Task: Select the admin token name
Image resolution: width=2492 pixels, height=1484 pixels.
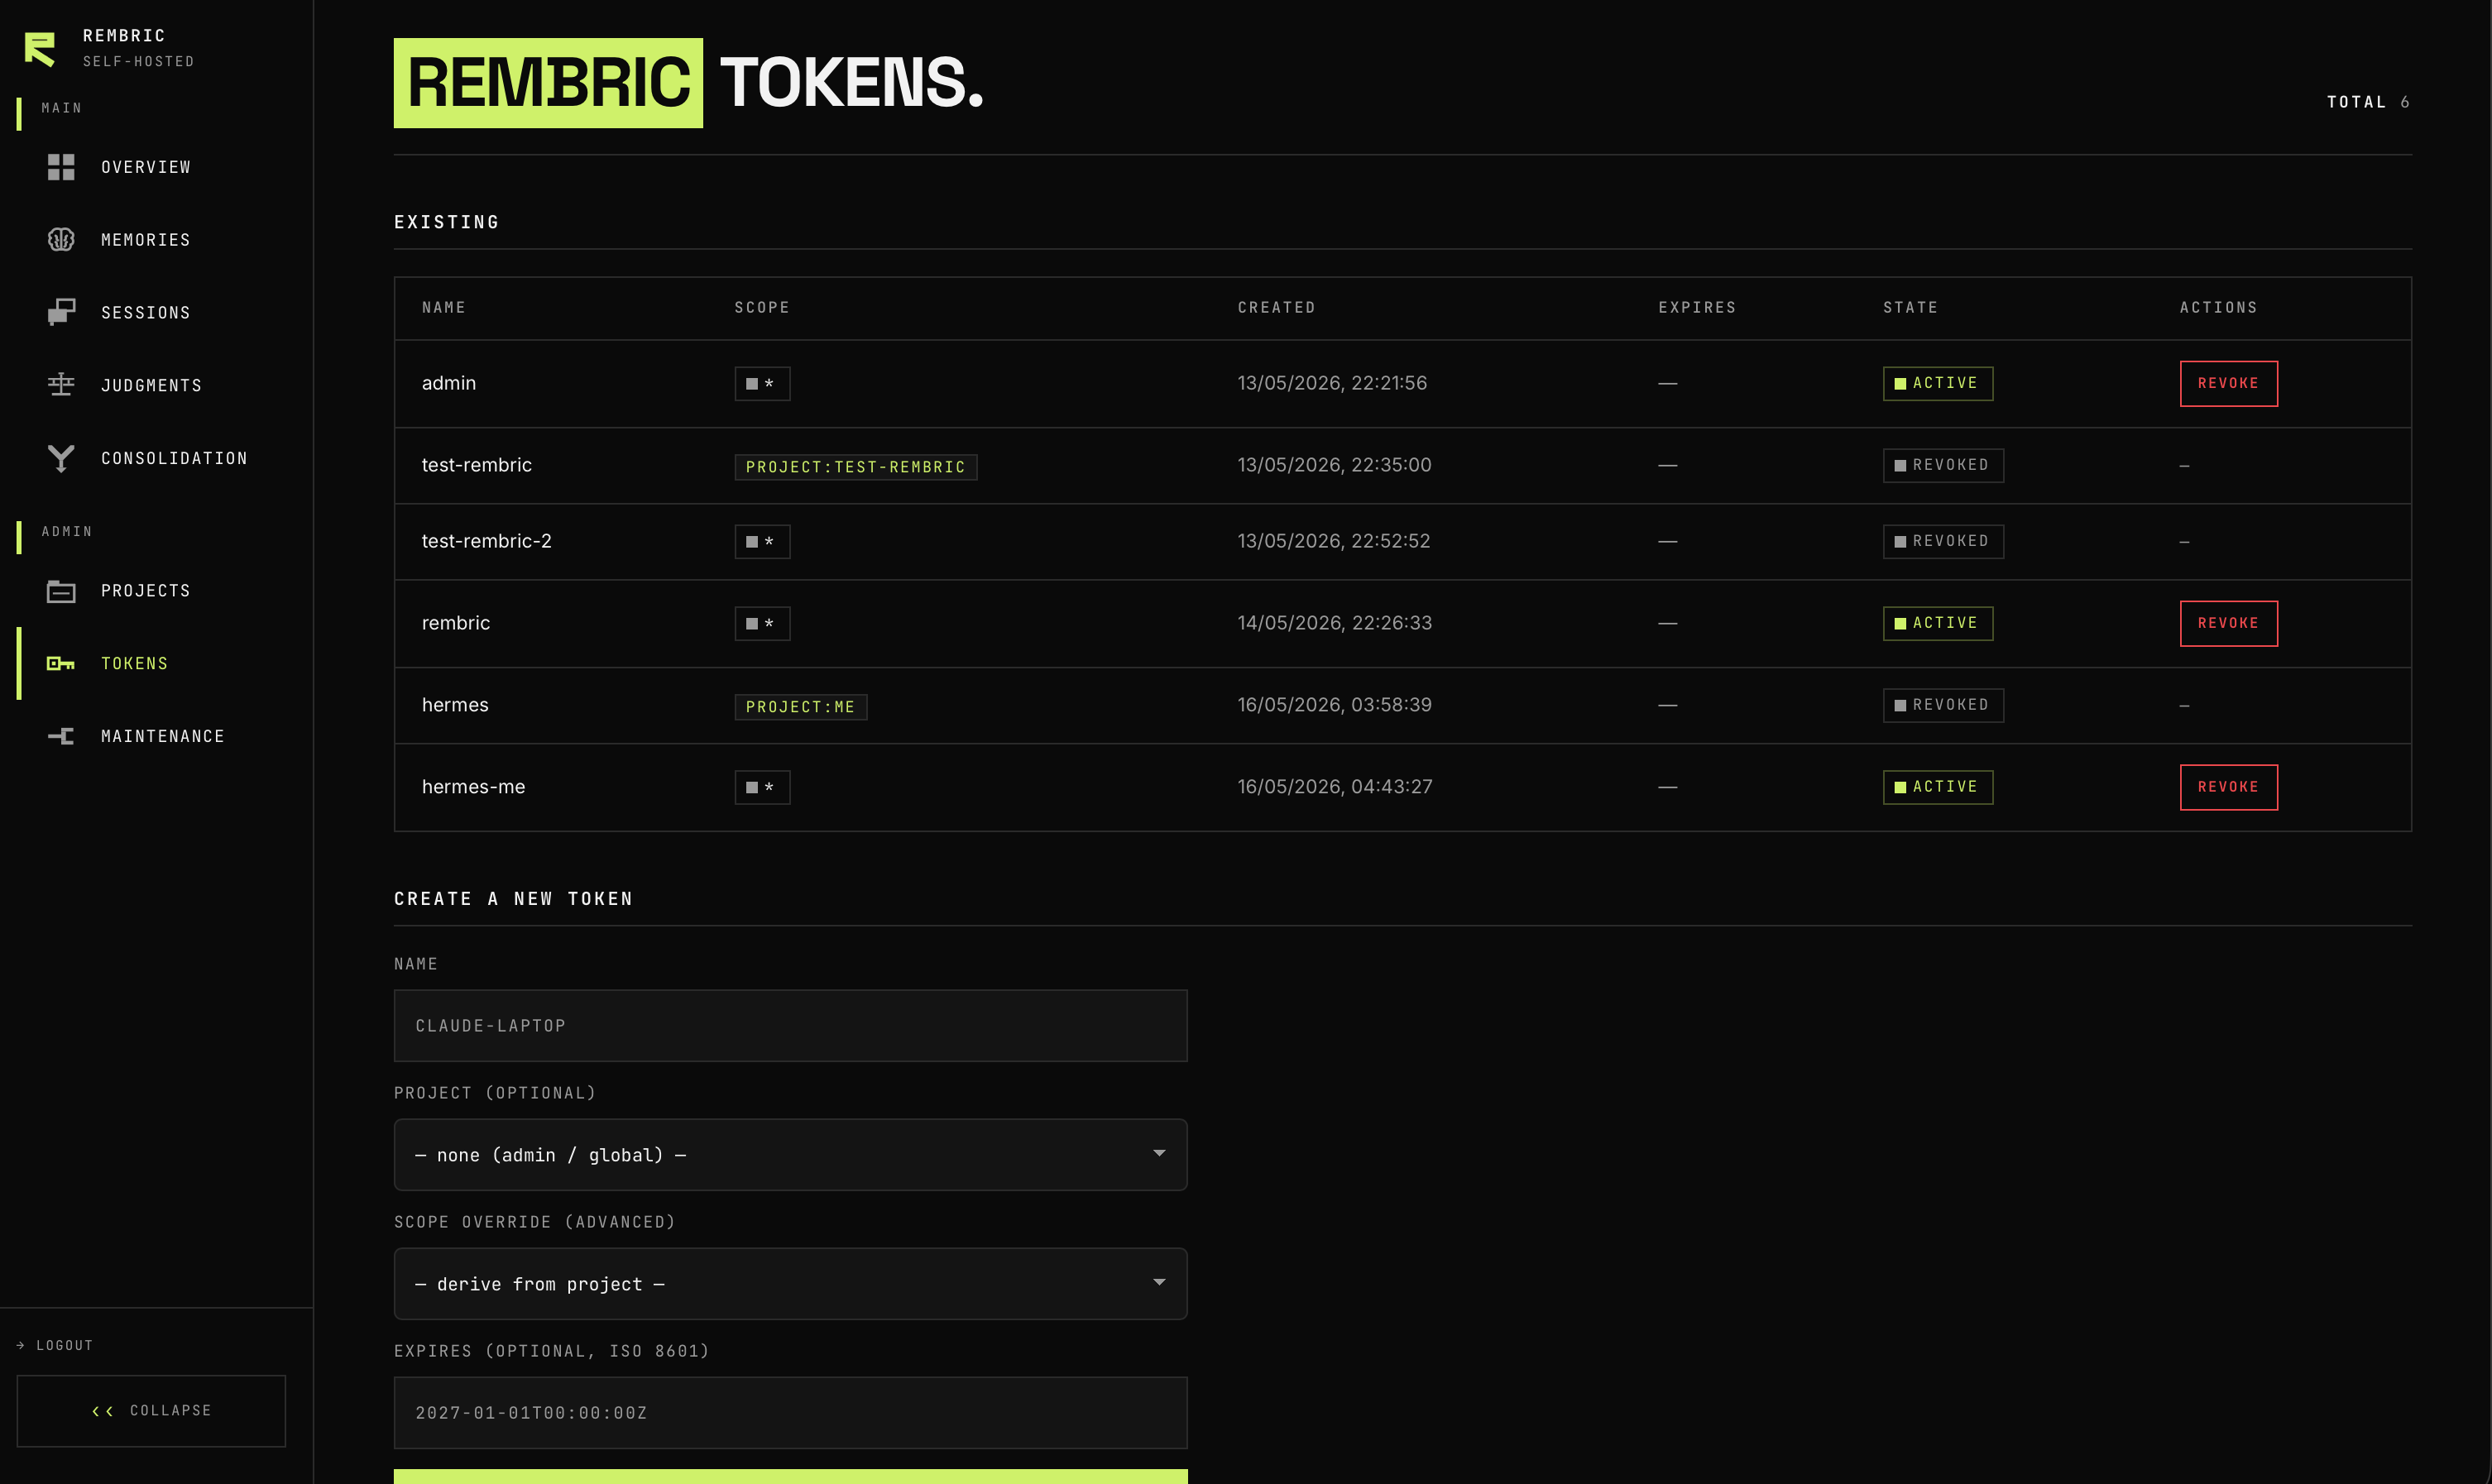Action: [x=449, y=383]
